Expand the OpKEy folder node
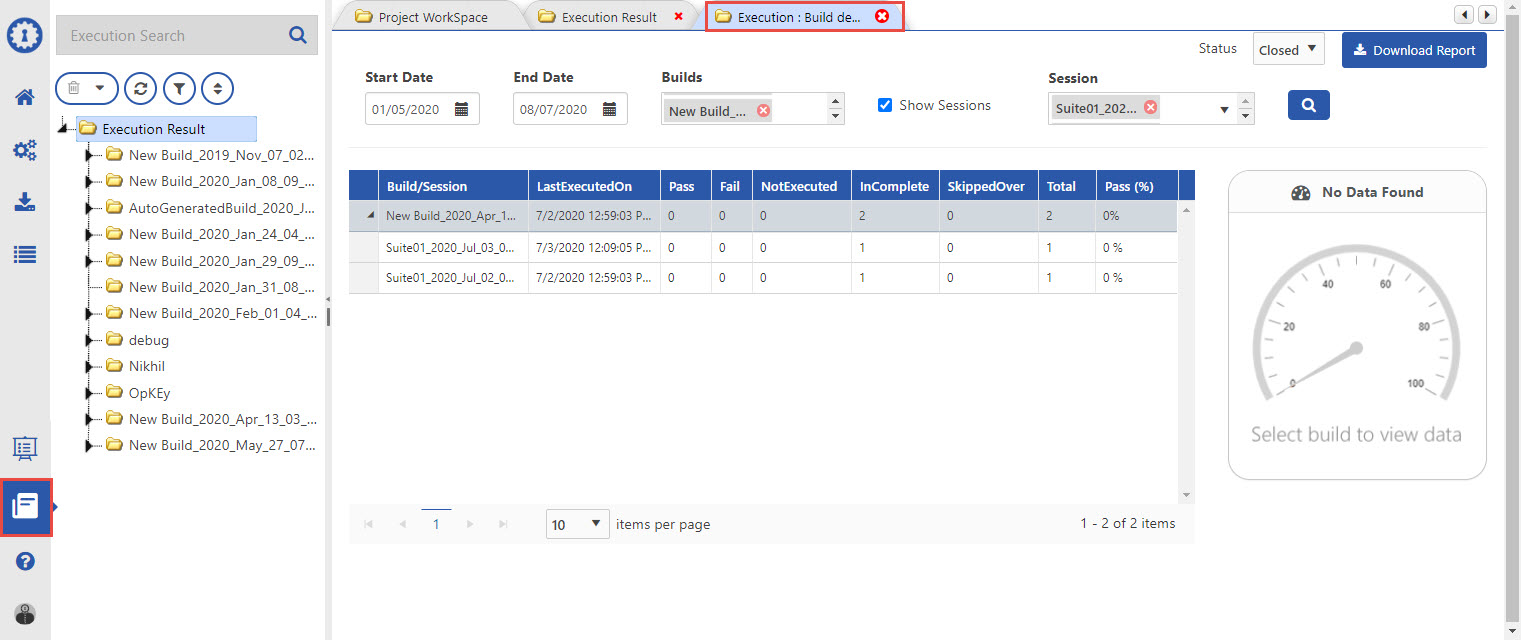 tap(89, 393)
